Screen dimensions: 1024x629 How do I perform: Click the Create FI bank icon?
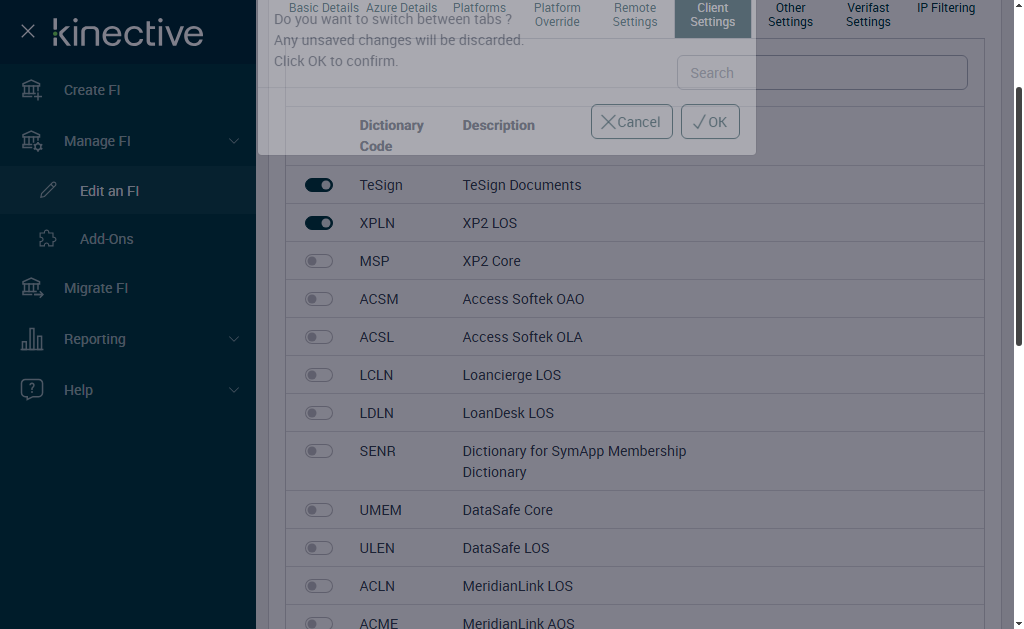coord(31,90)
